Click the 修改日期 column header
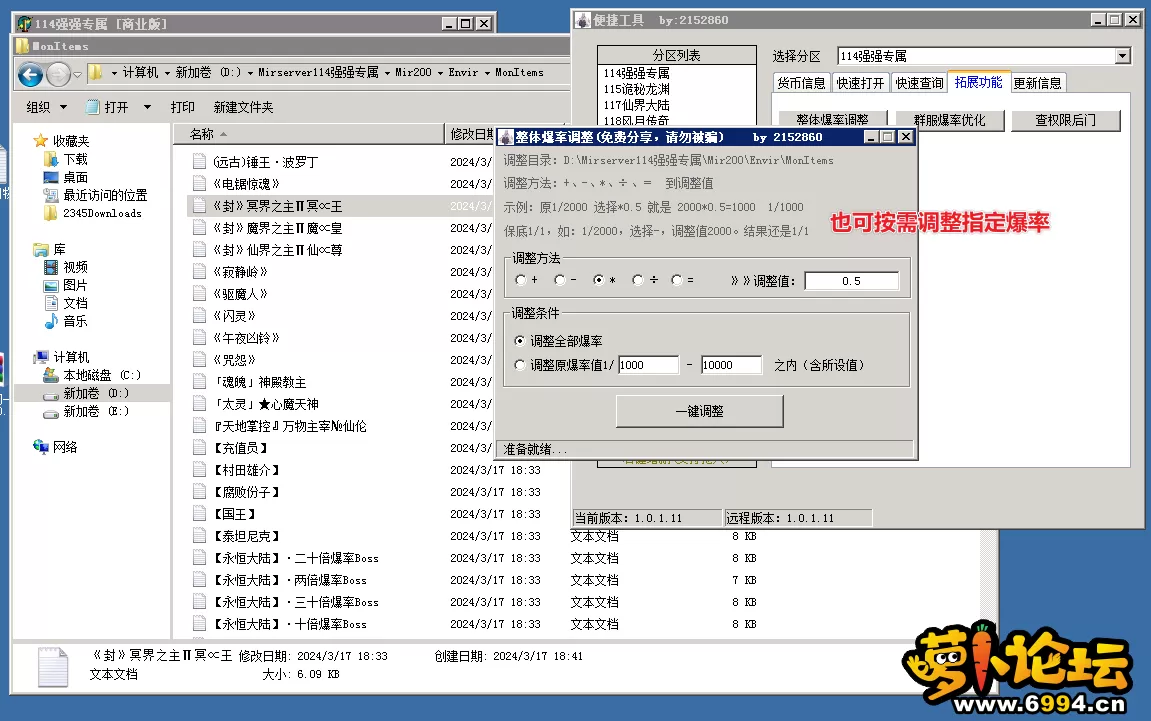The image size is (1151, 721). [x=471, y=134]
